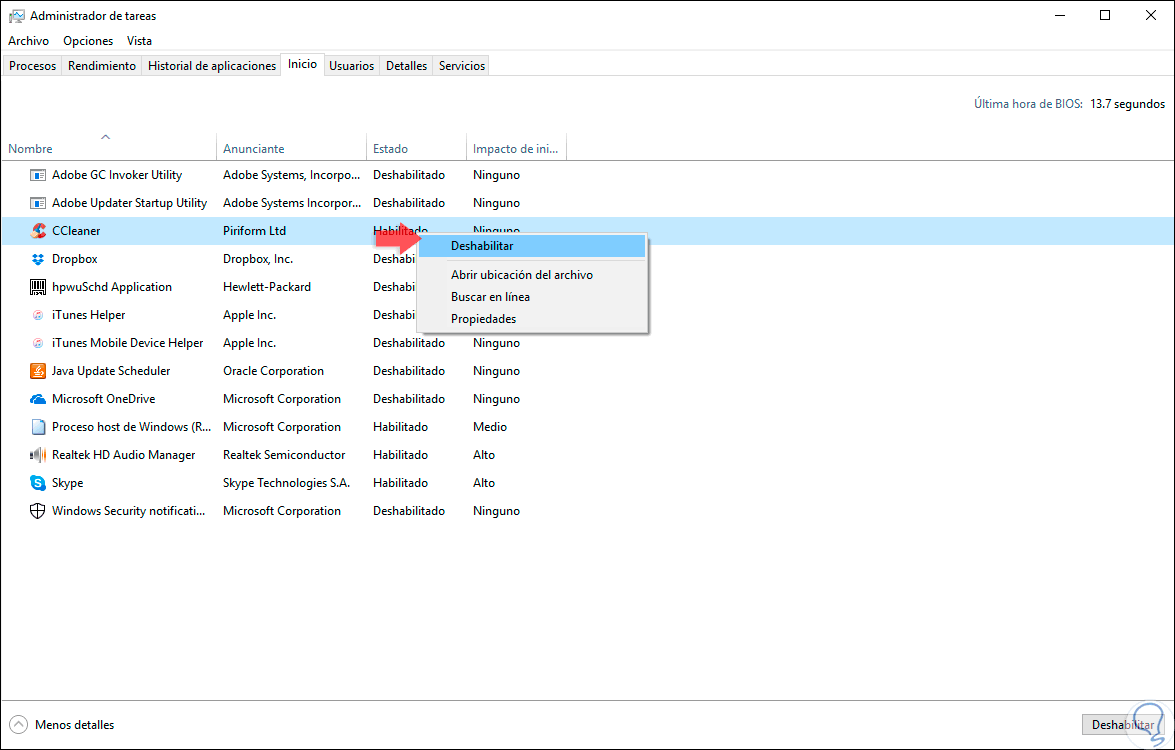Viewport: 1175px width, 750px height.
Task: Click the hpwuSchd Application icon
Action: pyautogui.click(x=37, y=287)
